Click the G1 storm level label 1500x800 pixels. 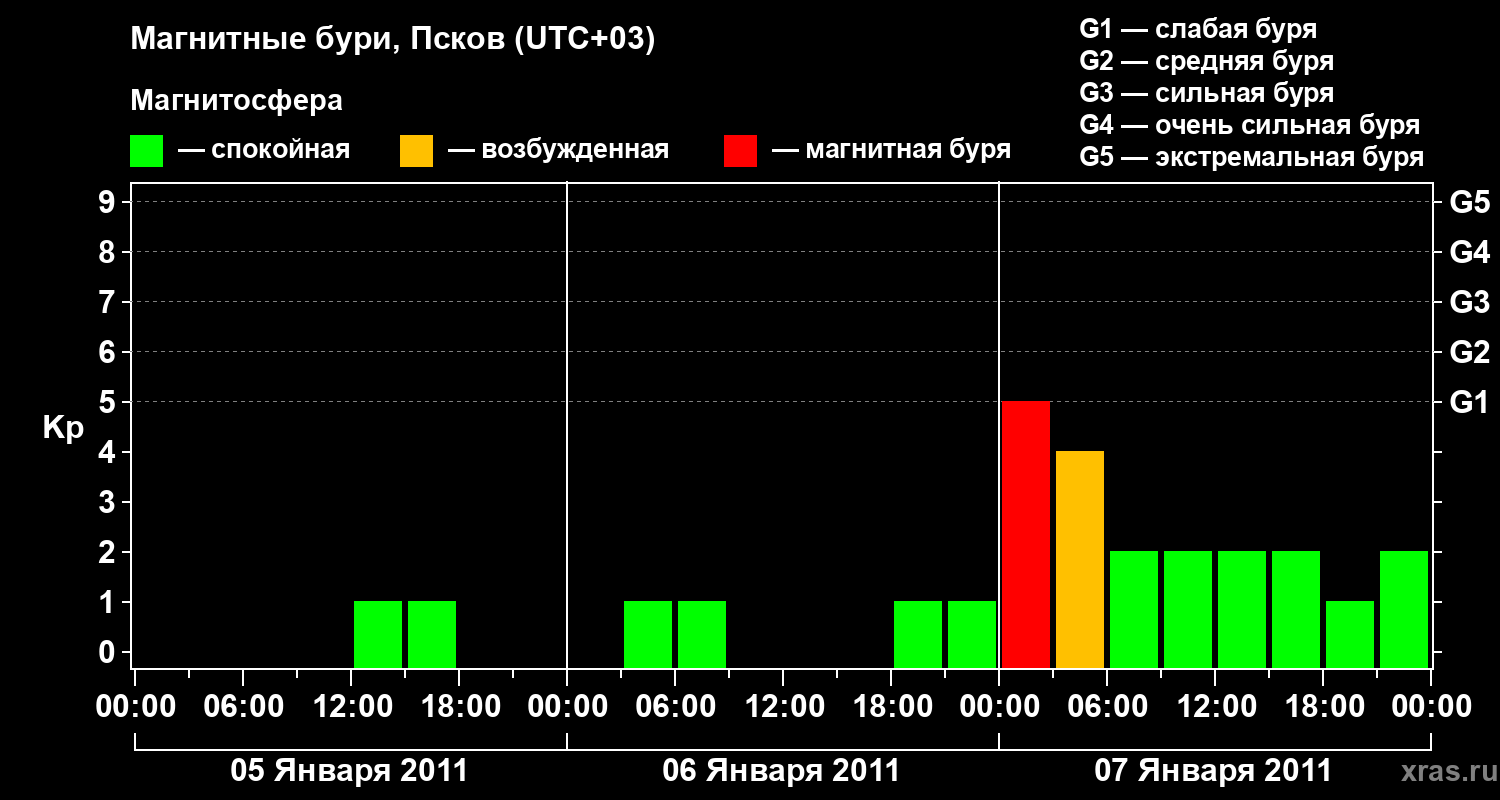1469,402
